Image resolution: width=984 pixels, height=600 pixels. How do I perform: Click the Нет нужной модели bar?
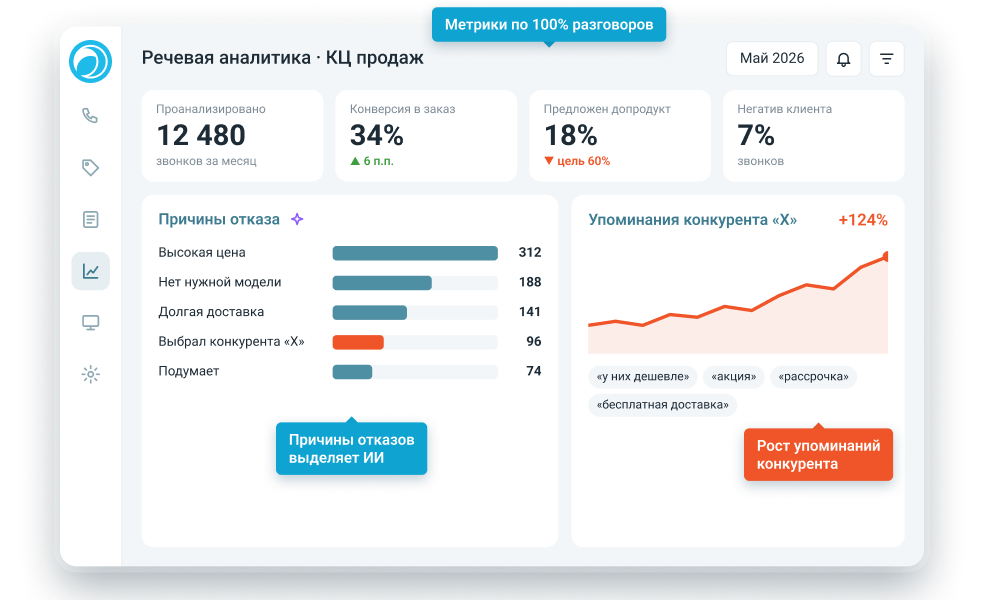(382, 282)
